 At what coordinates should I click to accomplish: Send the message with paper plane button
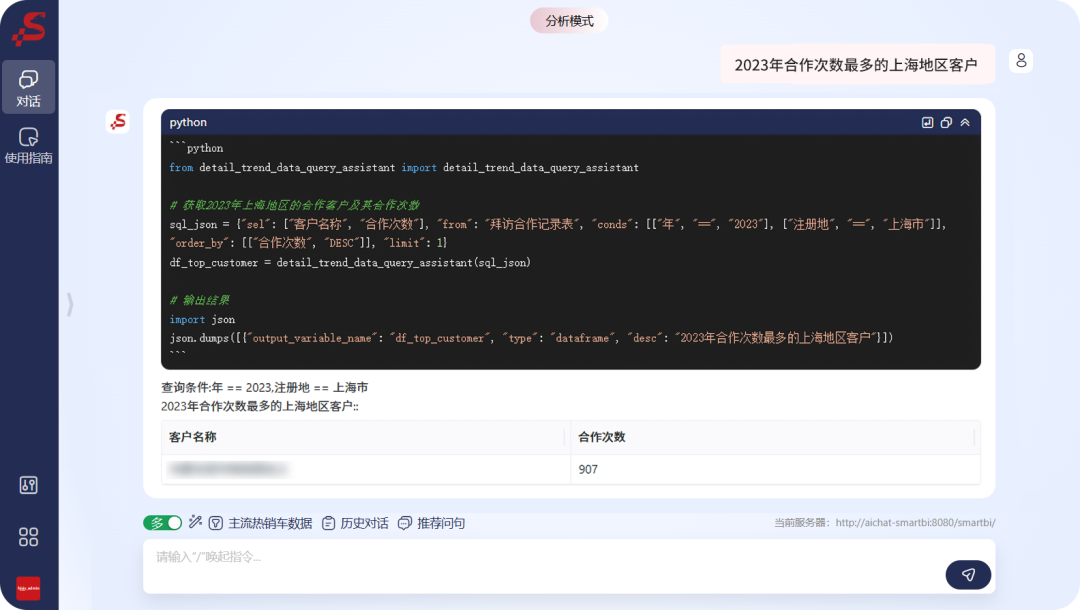tap(968, 574)
